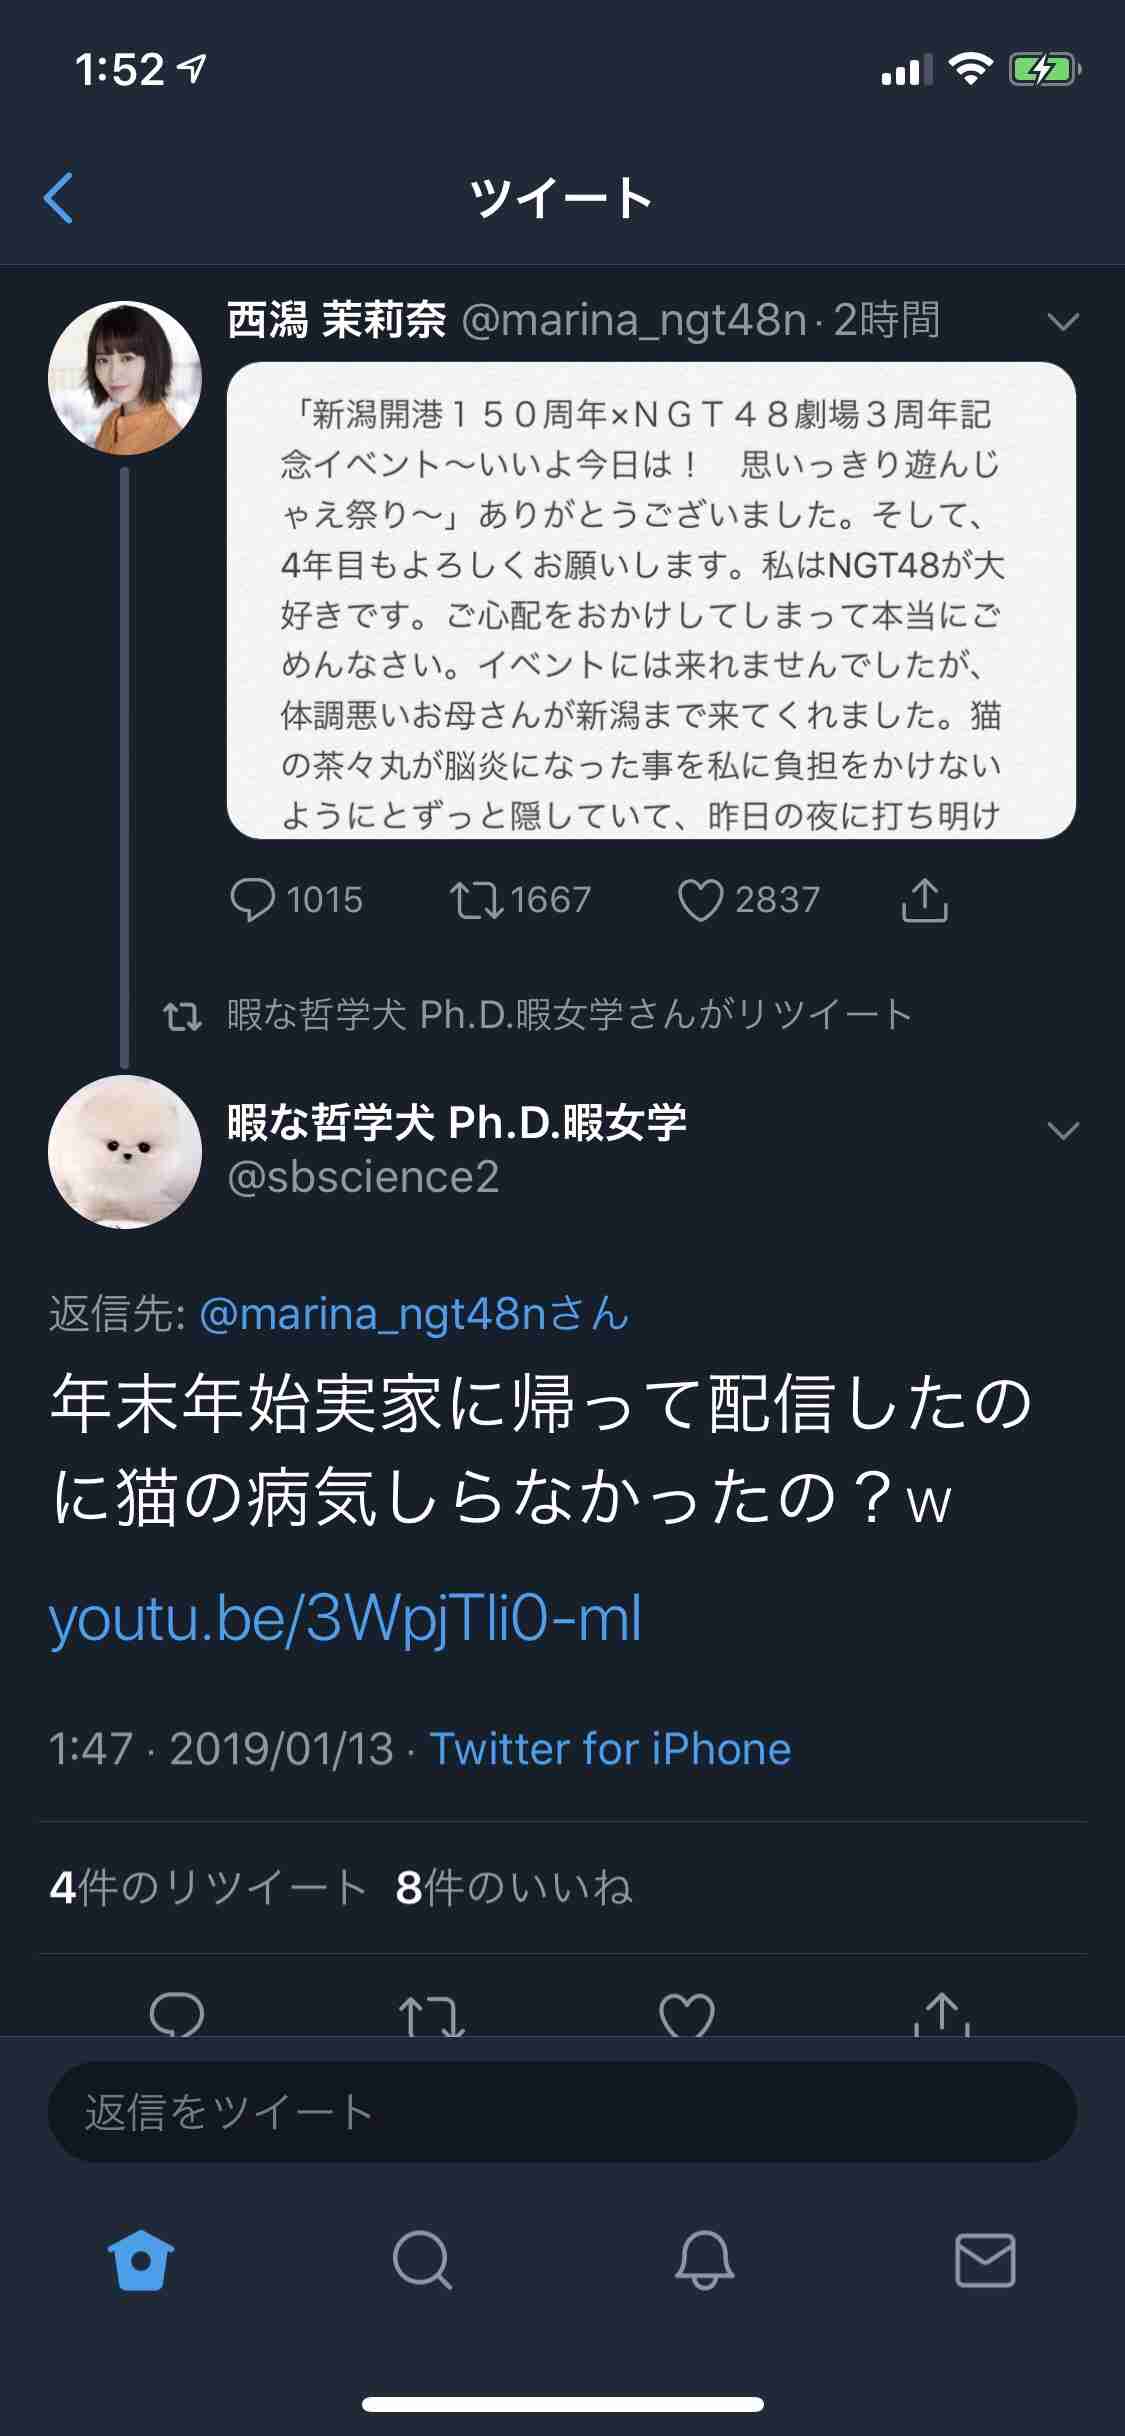Tap the 返信をツイート reply field
The height and width of the screenshot is (2436, 1125).
[x=562, y=2112]
